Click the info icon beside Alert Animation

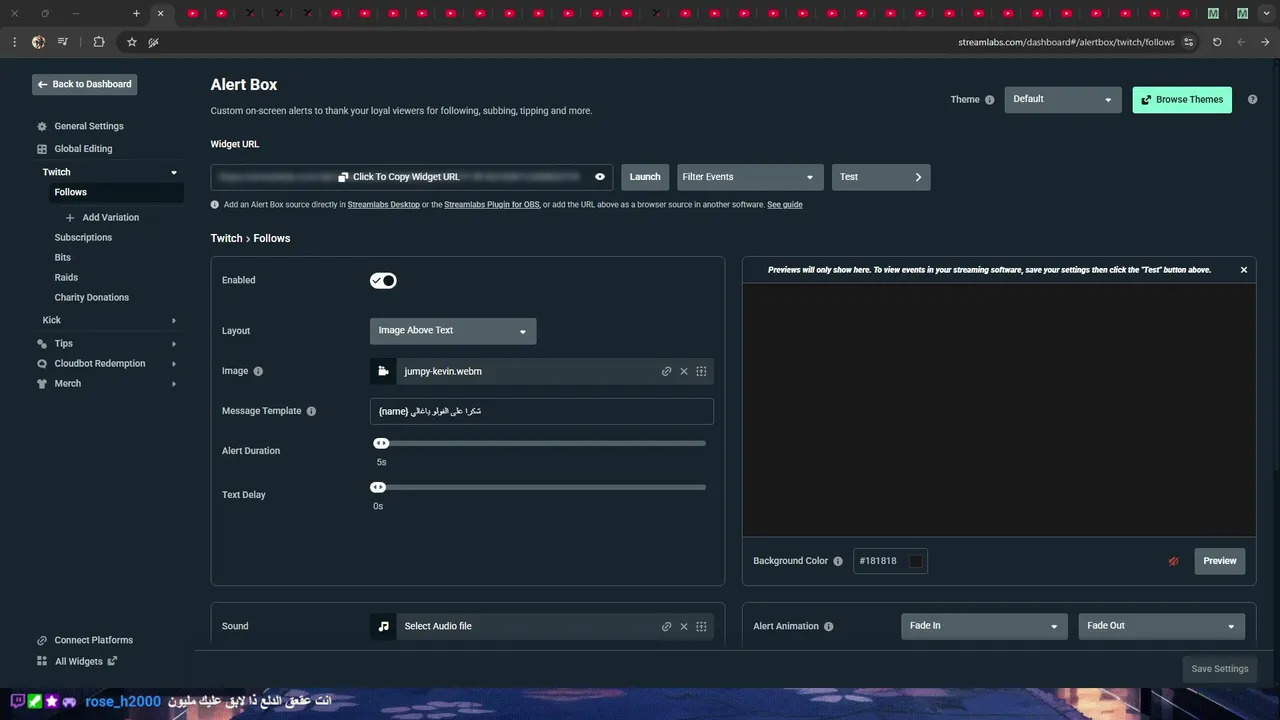coord(828,627)
